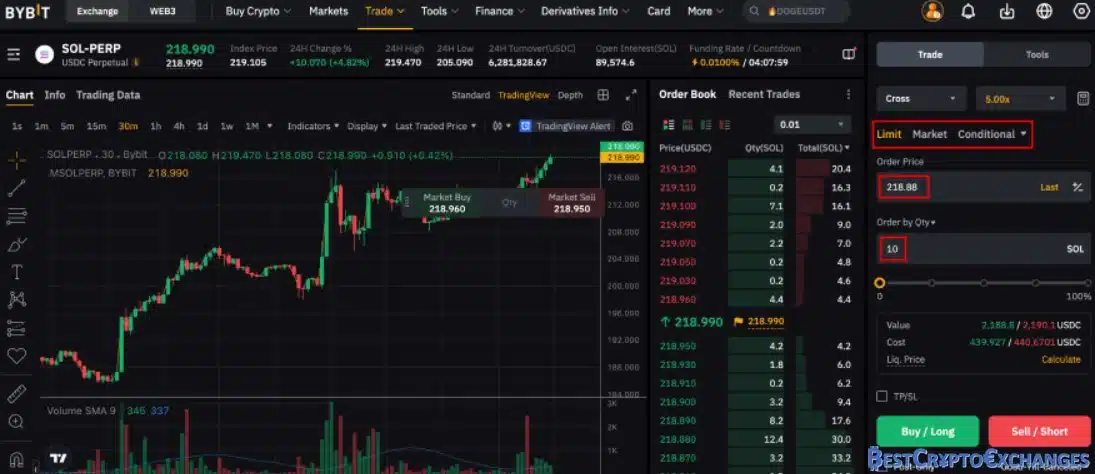Set chart interval to 1m

(x=41, y=126)
